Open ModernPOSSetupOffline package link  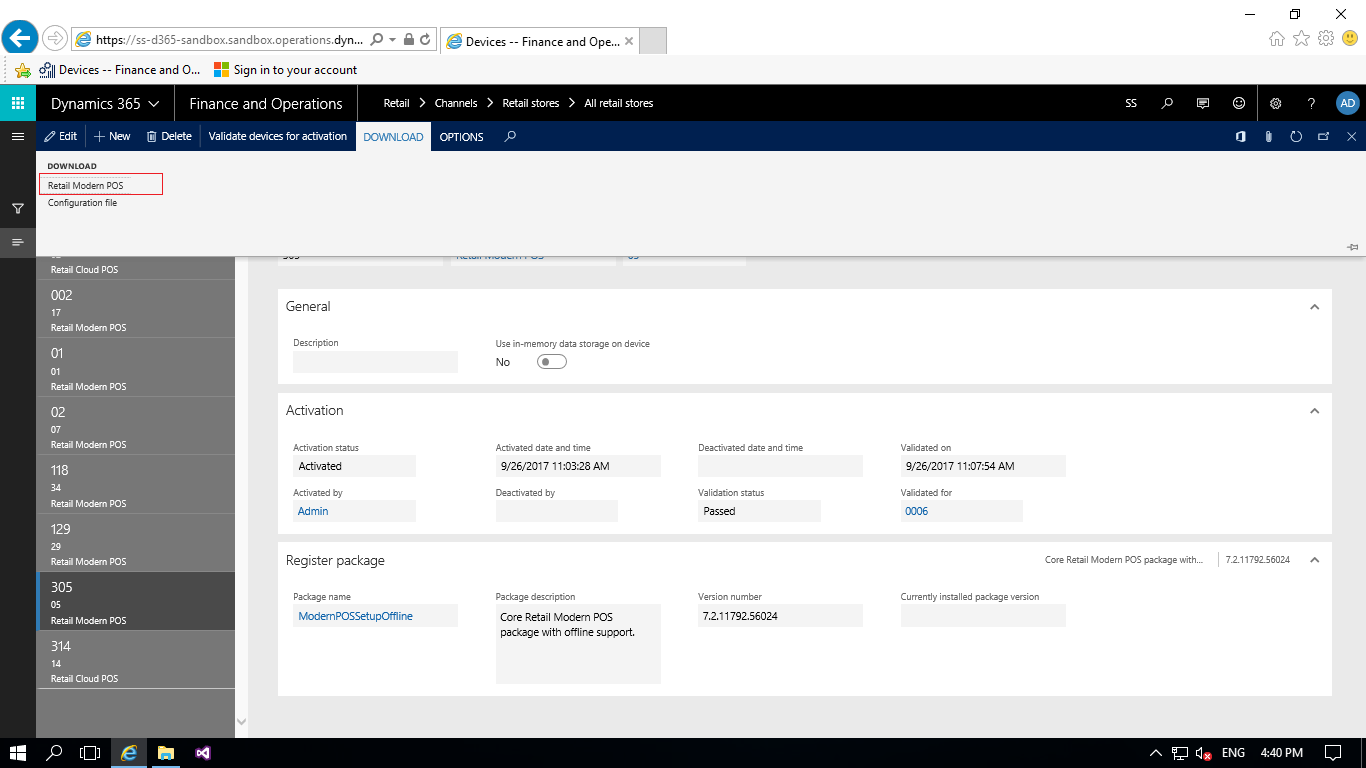(x=355, y=616)
